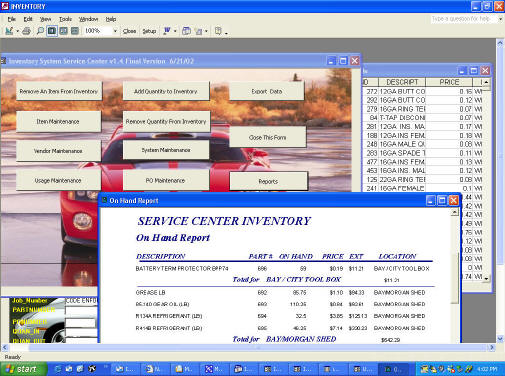Click the Database Window icon
Viewport: 505px width, 376px height.
point(186,31)
